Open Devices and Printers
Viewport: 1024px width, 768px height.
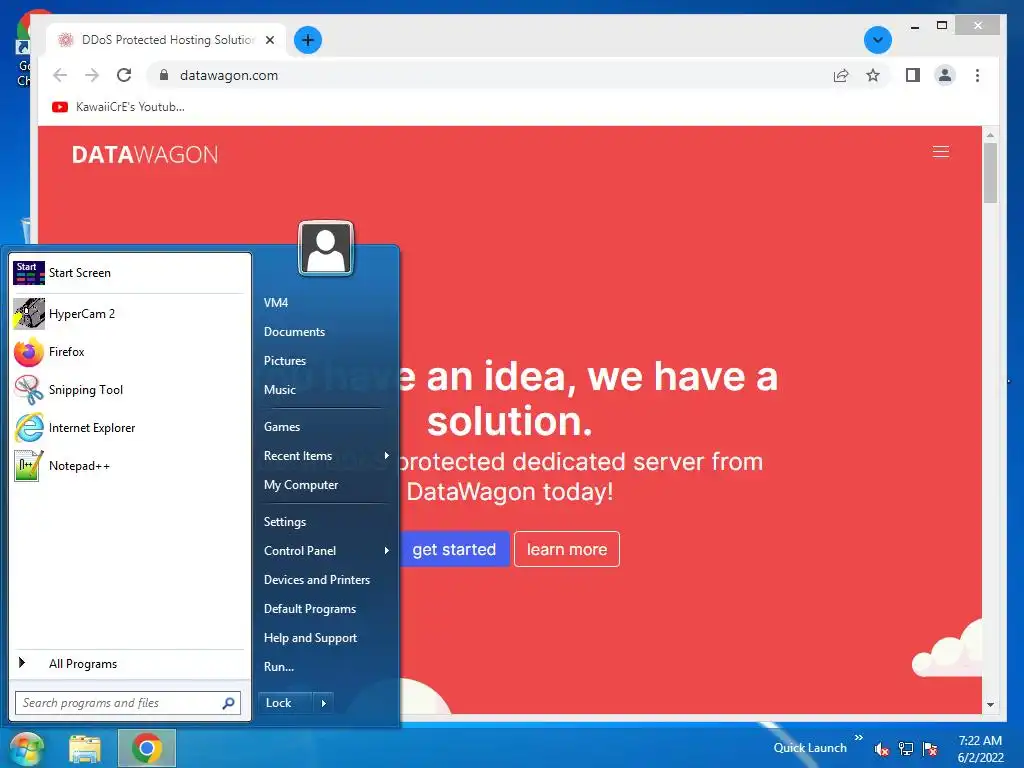coord(317,580)
